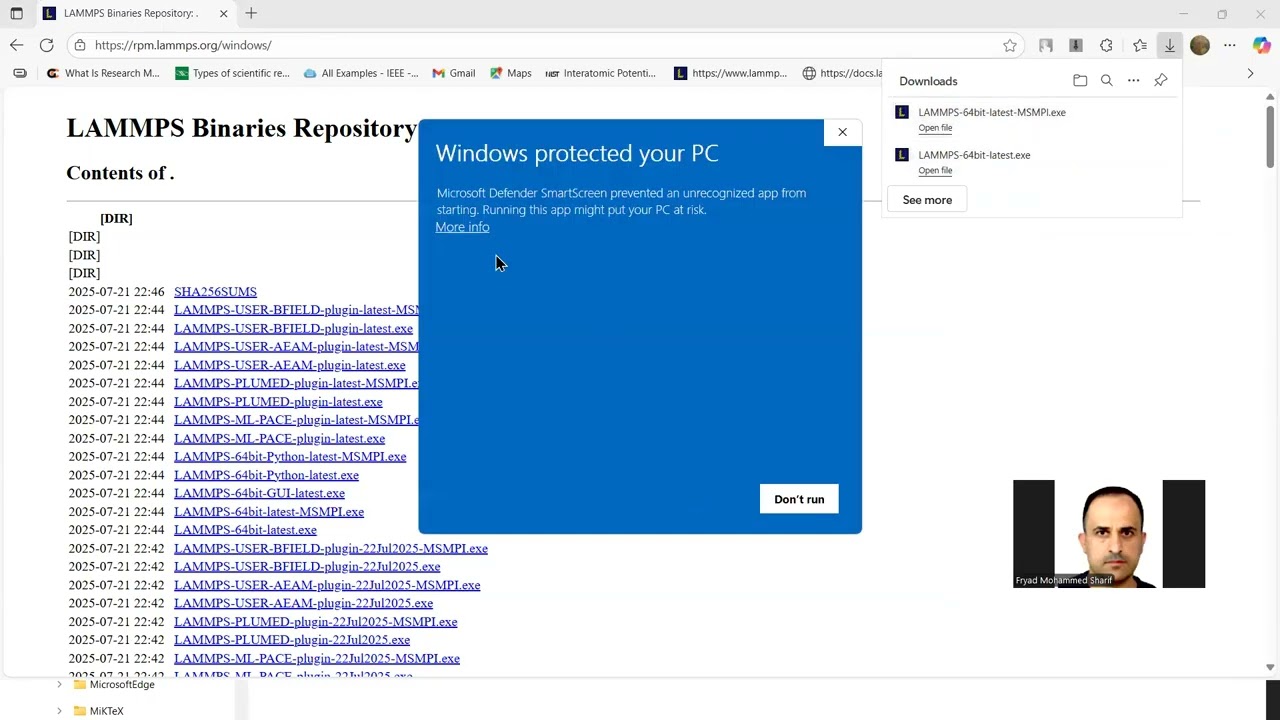Open the What Is Research M... bookmark

click(103, 73)
